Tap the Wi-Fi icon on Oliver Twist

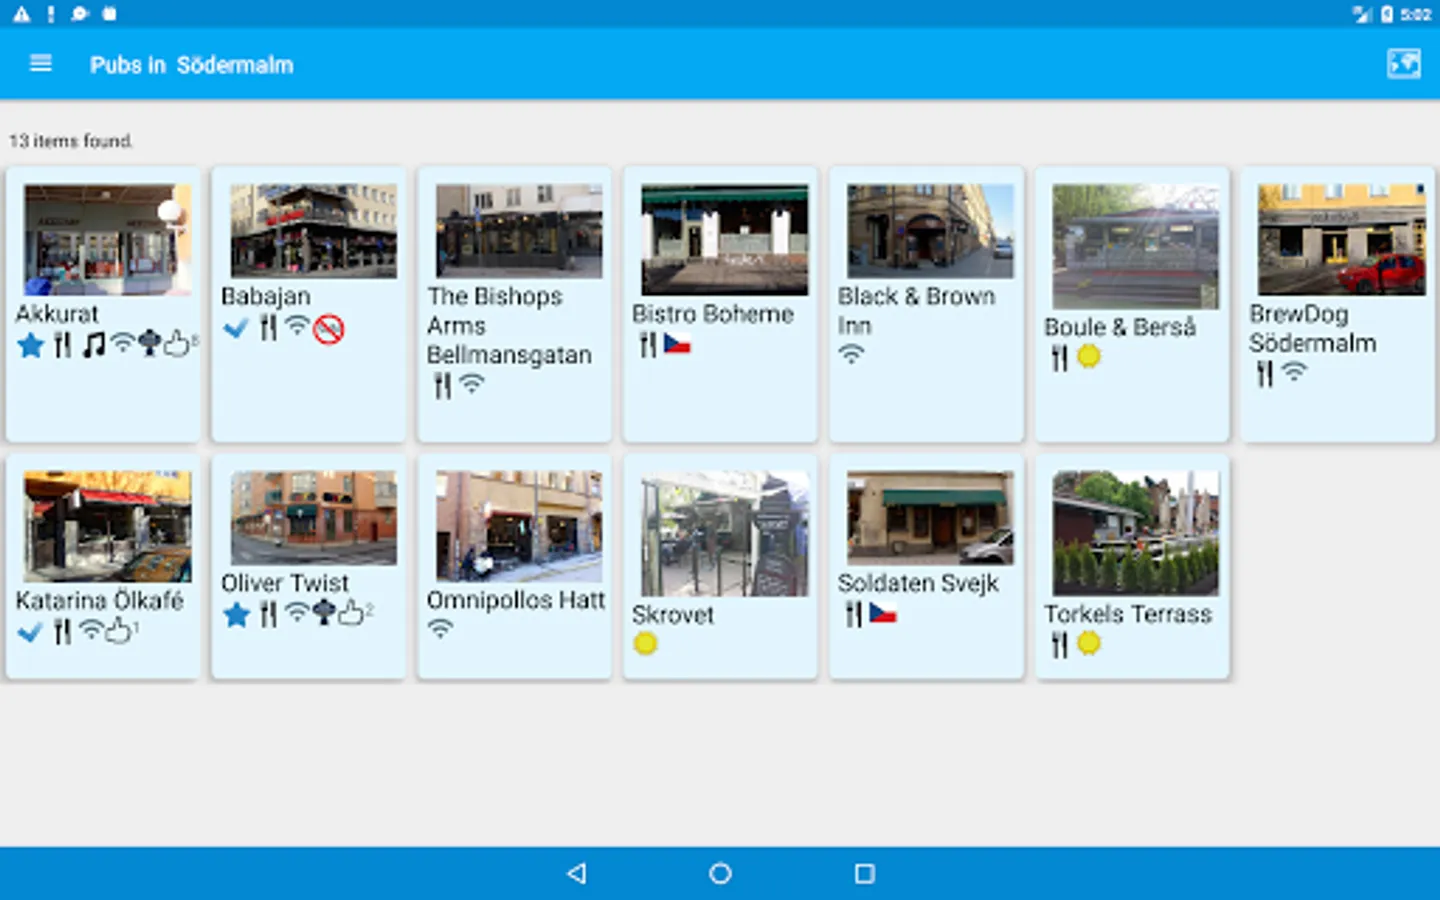[x=297, y=612]
